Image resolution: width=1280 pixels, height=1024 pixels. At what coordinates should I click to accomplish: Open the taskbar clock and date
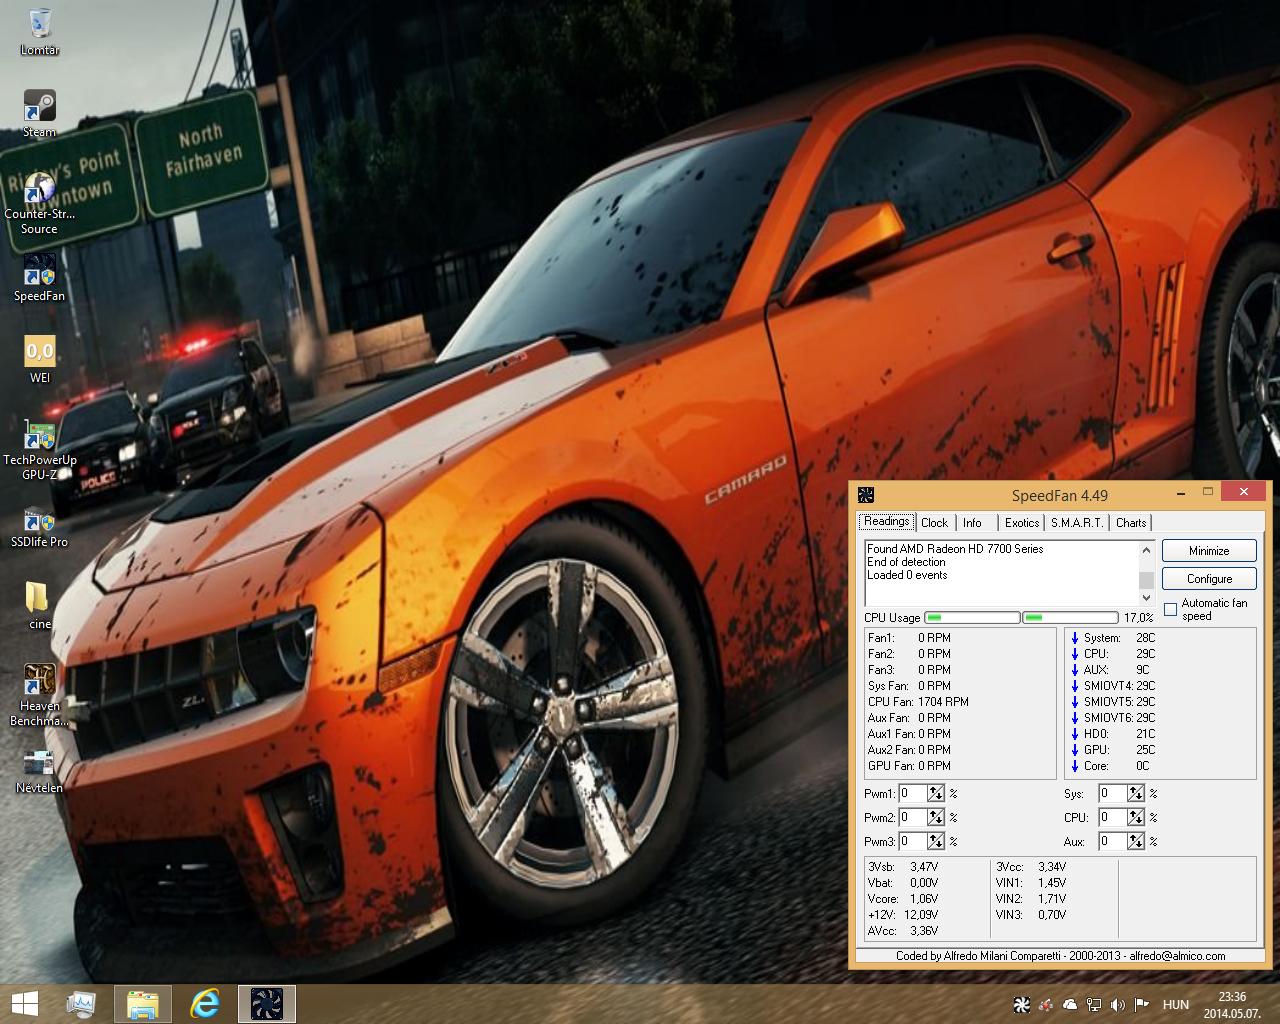point(1233,1005)
